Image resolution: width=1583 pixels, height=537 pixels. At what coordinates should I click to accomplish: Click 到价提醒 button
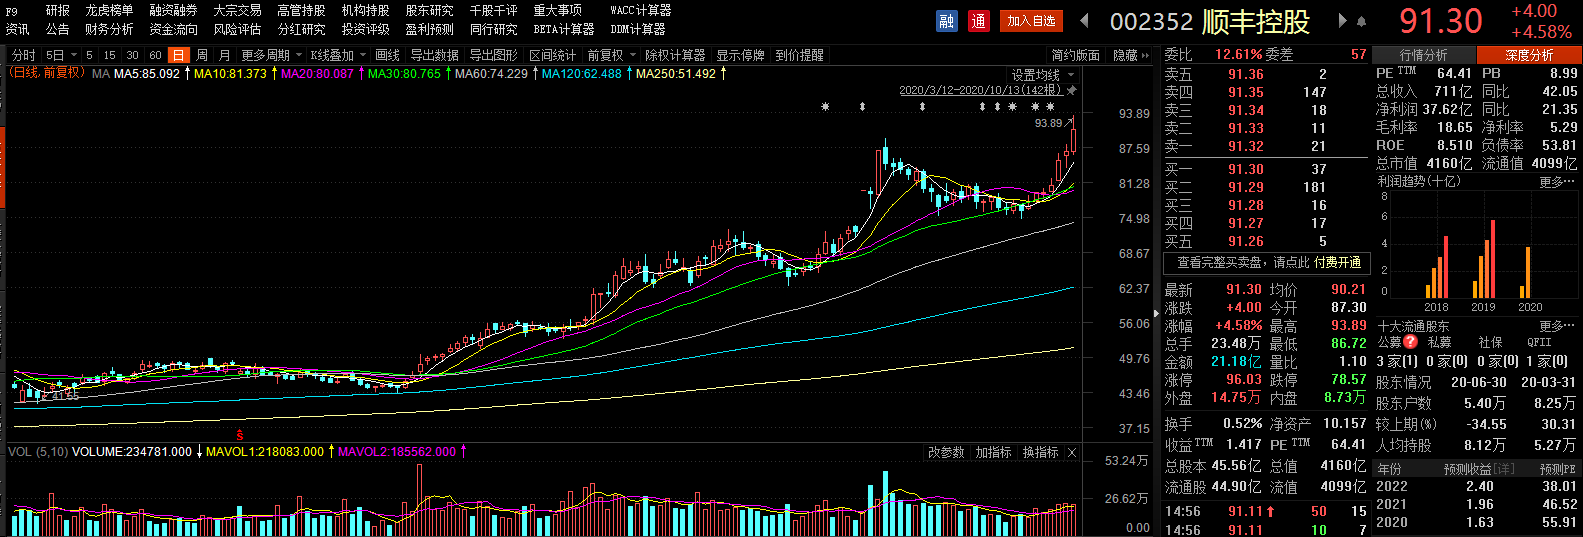[x=799, y=55]
